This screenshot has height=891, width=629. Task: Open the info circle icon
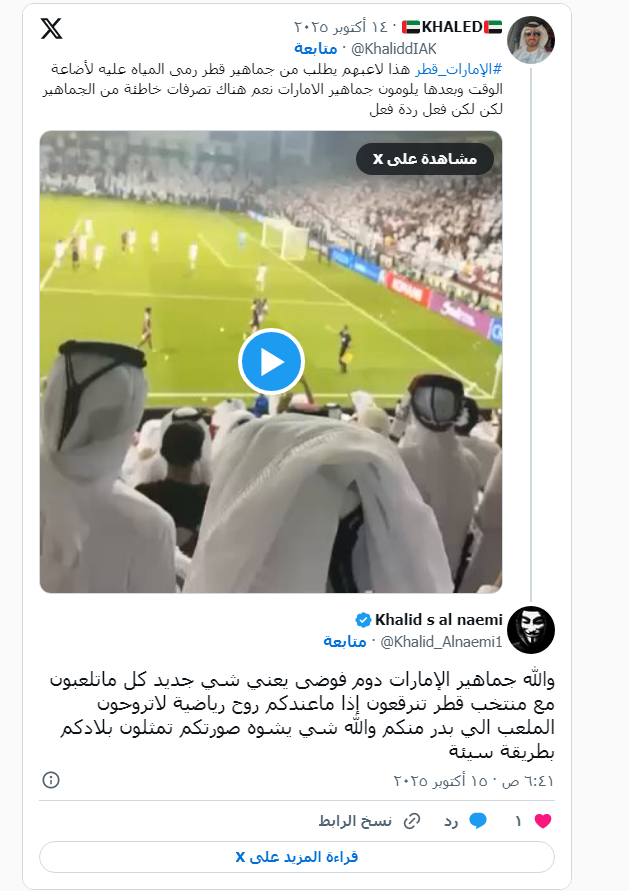tap(51, 780)
